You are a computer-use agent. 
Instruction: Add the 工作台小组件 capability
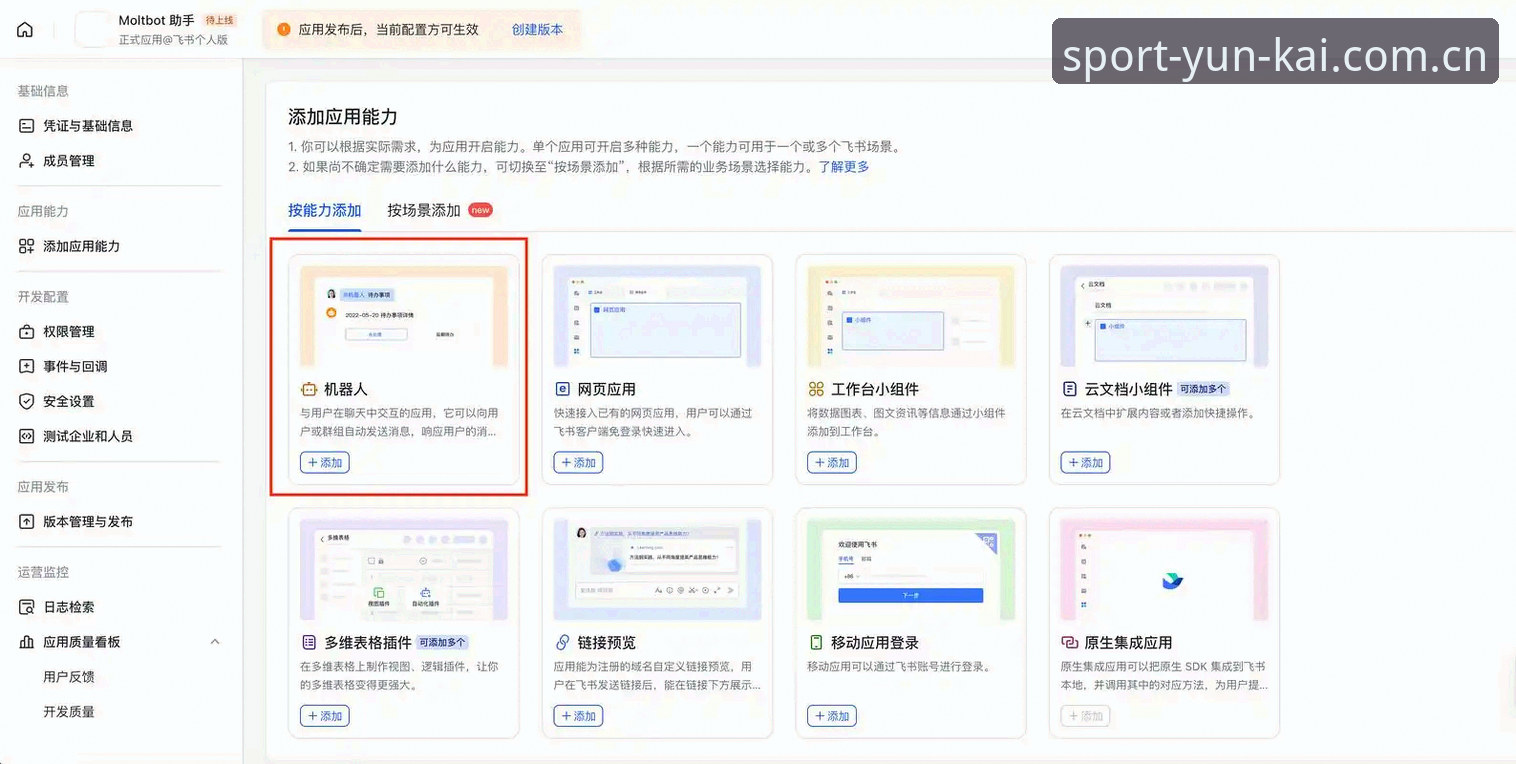pos(832,463)
